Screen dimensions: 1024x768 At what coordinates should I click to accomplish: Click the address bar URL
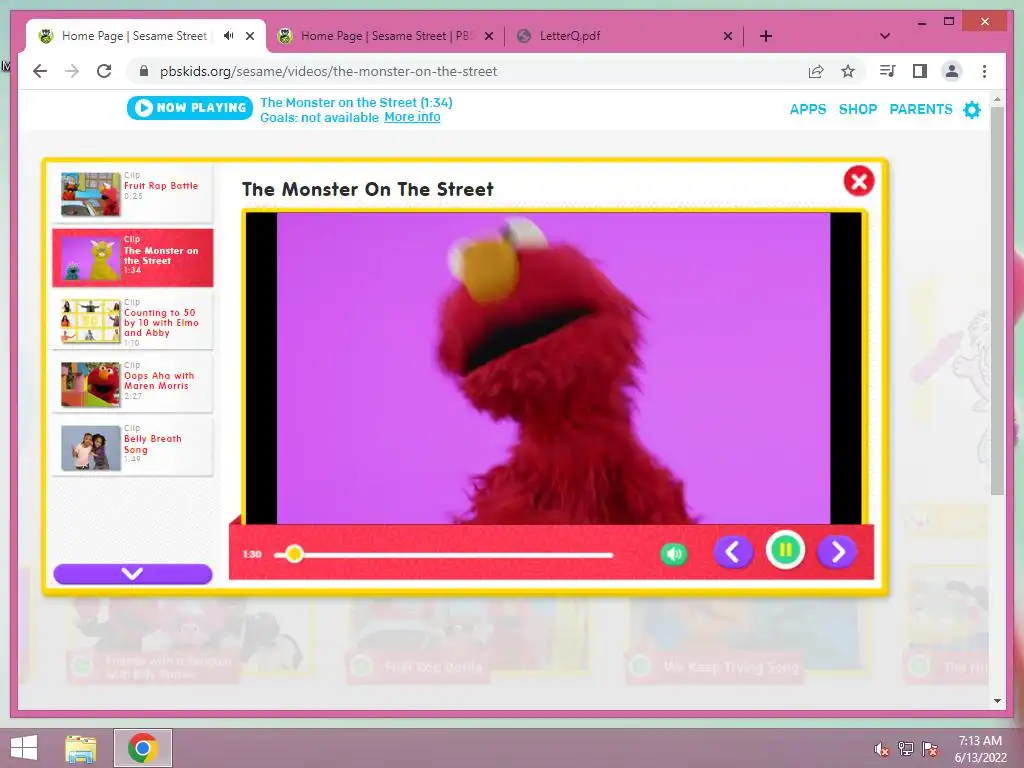tap(328, 71)
